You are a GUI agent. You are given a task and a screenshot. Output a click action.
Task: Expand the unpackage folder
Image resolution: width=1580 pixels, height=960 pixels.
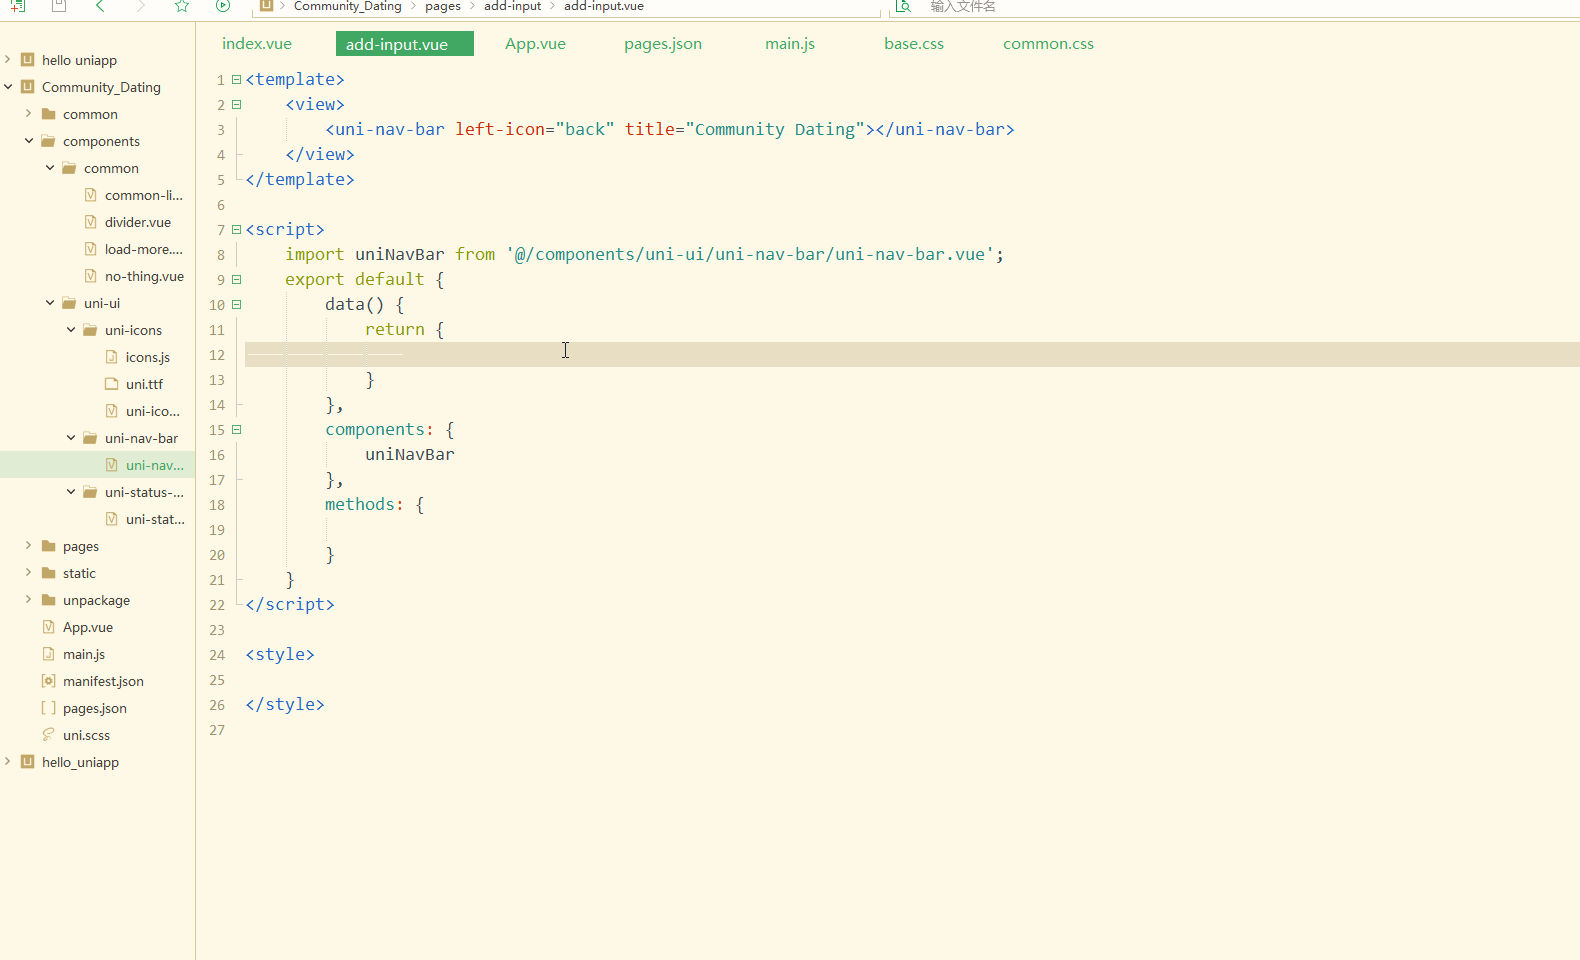[x=28, y=599]
